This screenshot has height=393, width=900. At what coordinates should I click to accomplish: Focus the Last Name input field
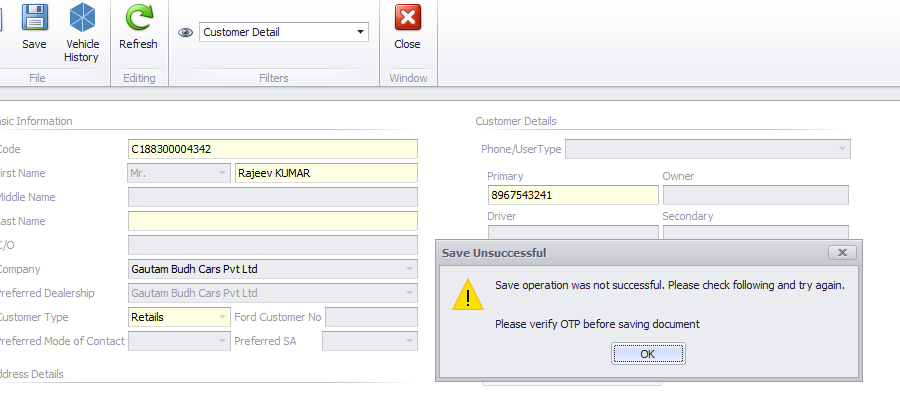coord(273,221)
